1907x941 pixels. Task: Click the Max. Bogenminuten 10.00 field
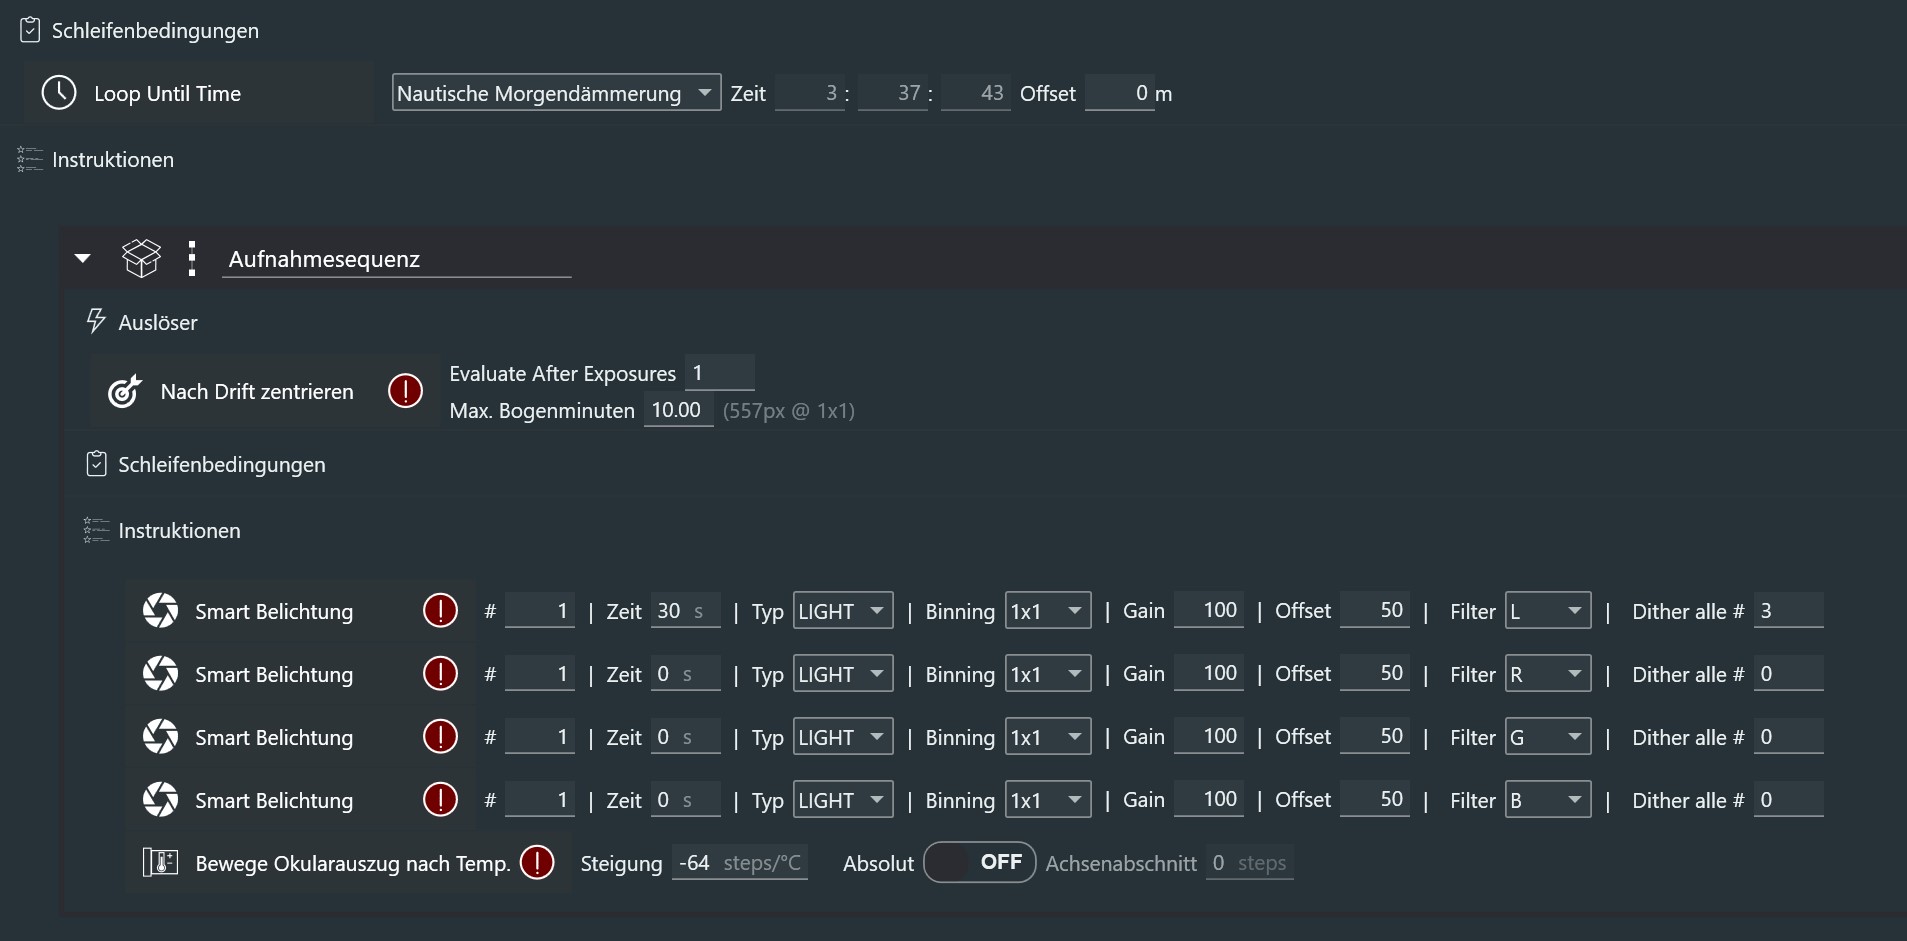pos(678,410)
